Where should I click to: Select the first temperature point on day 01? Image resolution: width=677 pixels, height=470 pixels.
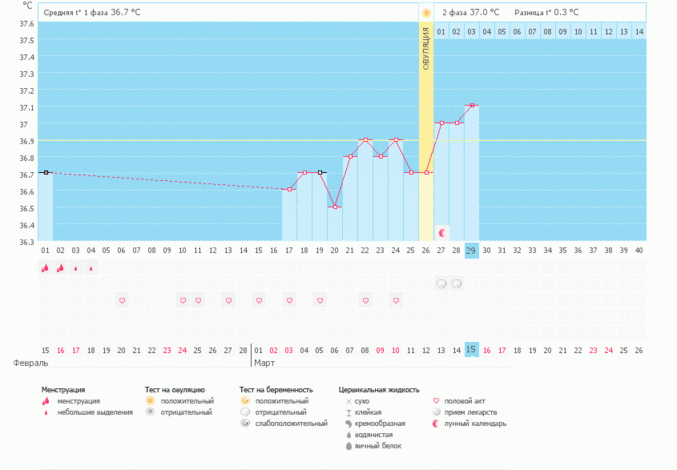[x=45, y=173]
